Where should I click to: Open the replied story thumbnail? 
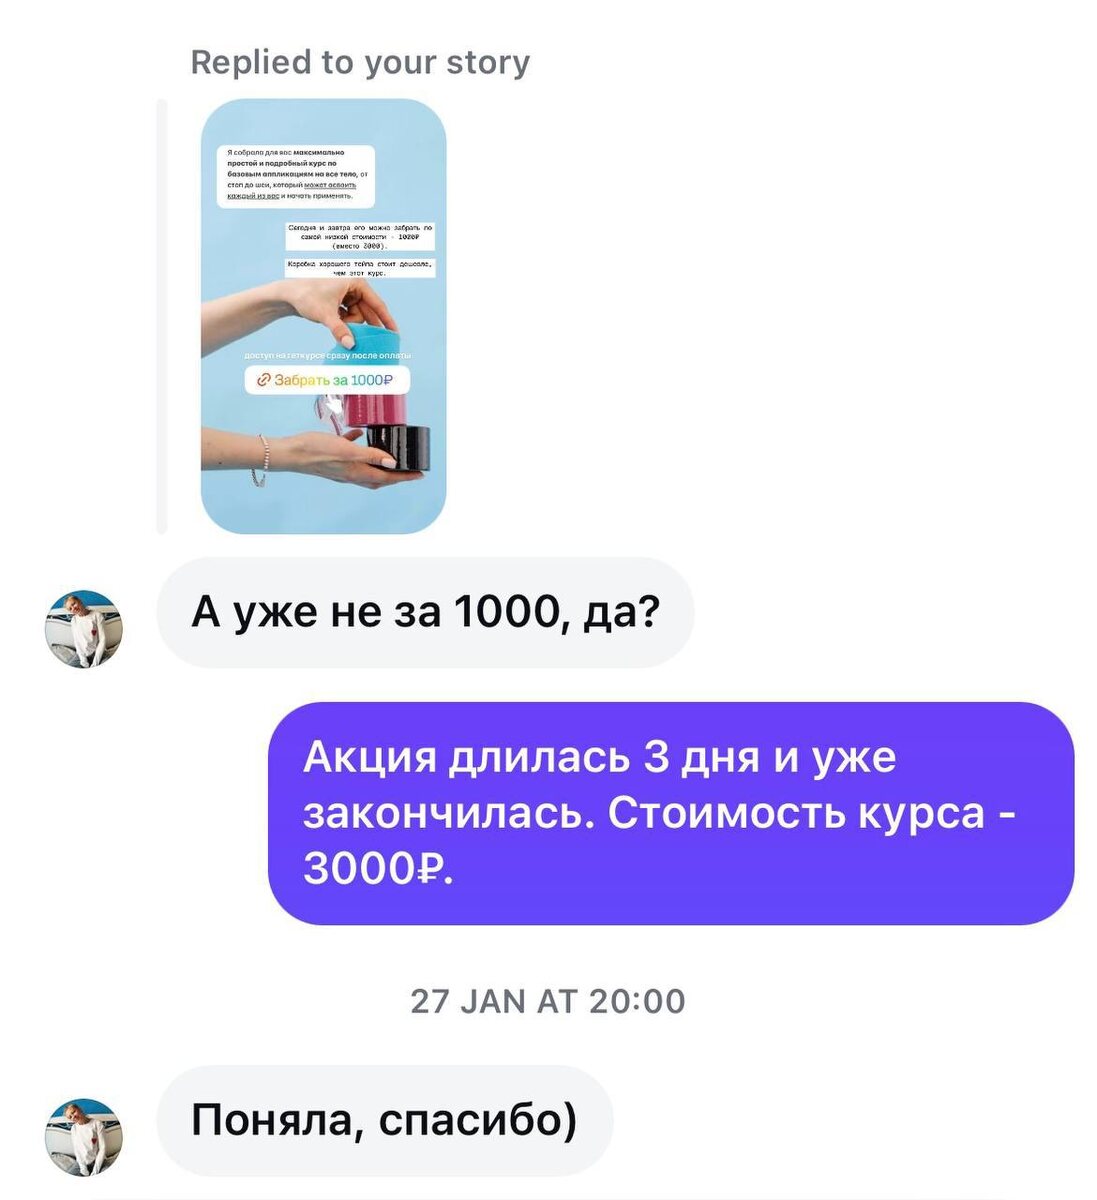(323, 316)
